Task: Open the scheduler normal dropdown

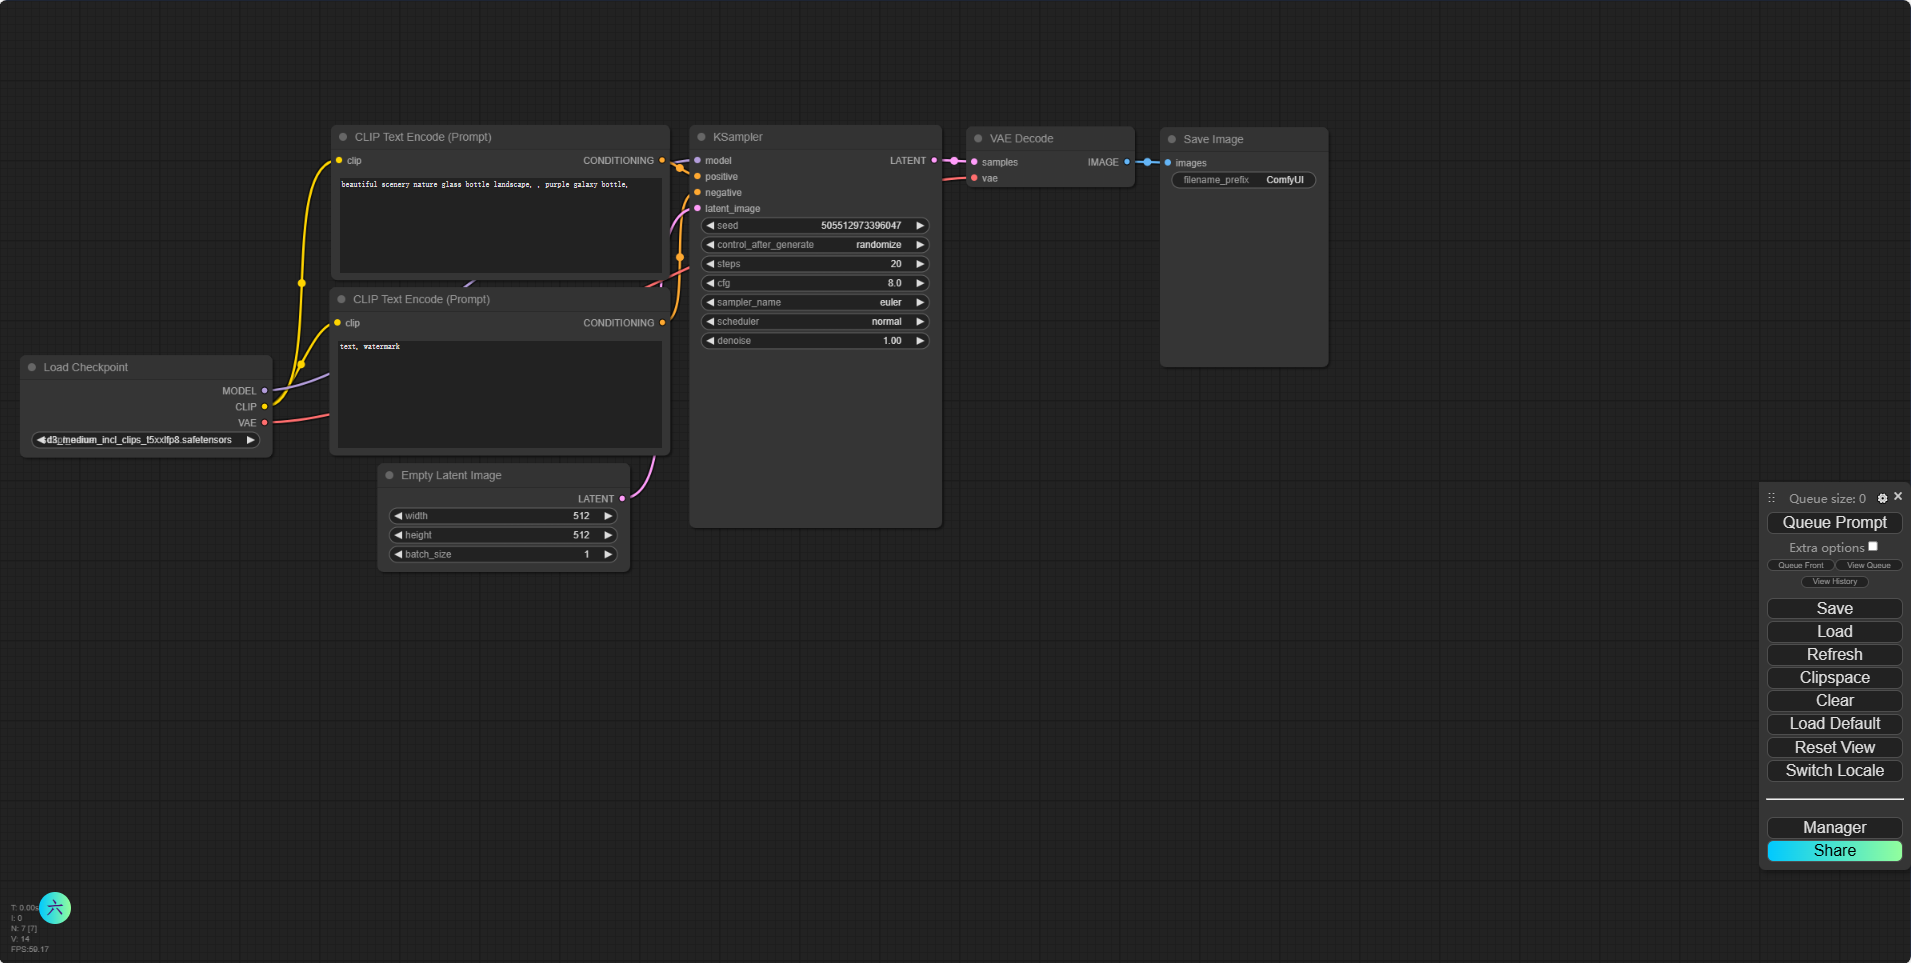Action: pyautogui.click(x=815, y=322)
